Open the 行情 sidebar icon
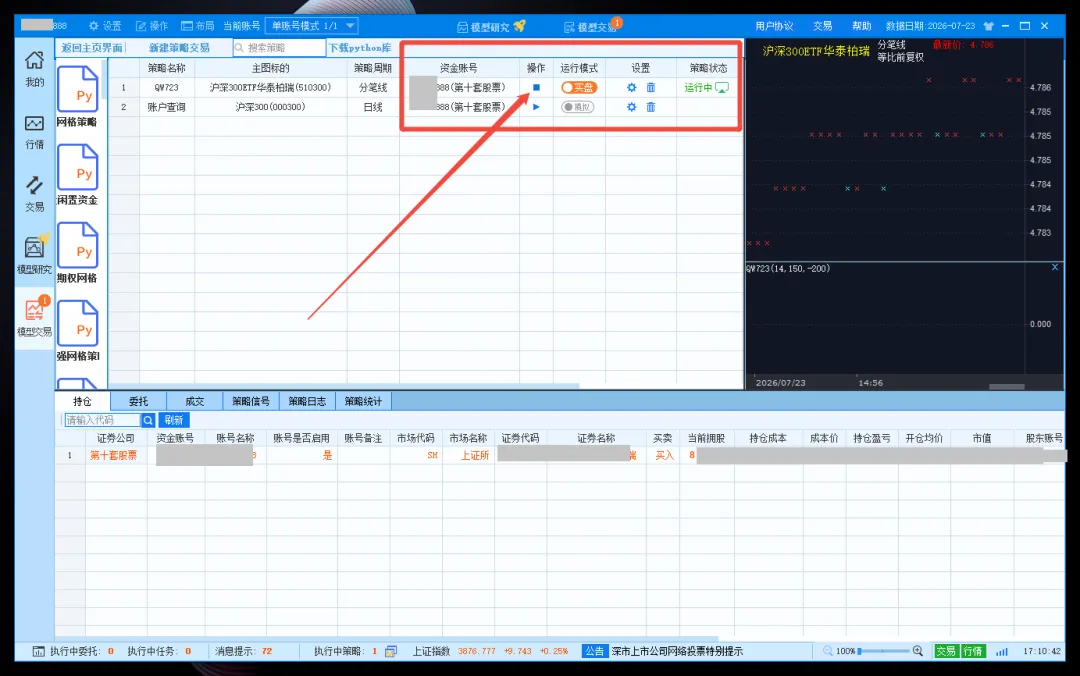The height and width of the screenshot is (676, 1080). [x=34, y=131]
